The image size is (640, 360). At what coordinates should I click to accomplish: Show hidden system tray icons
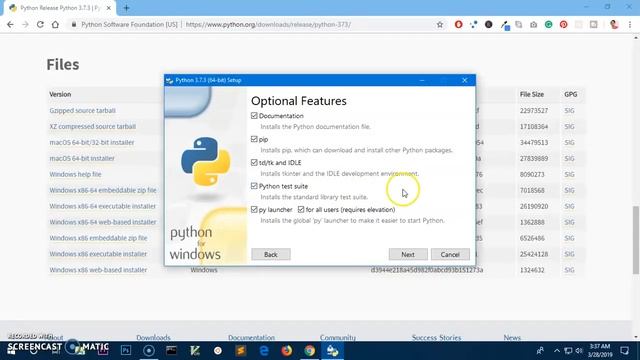click(x=557, y=351)
